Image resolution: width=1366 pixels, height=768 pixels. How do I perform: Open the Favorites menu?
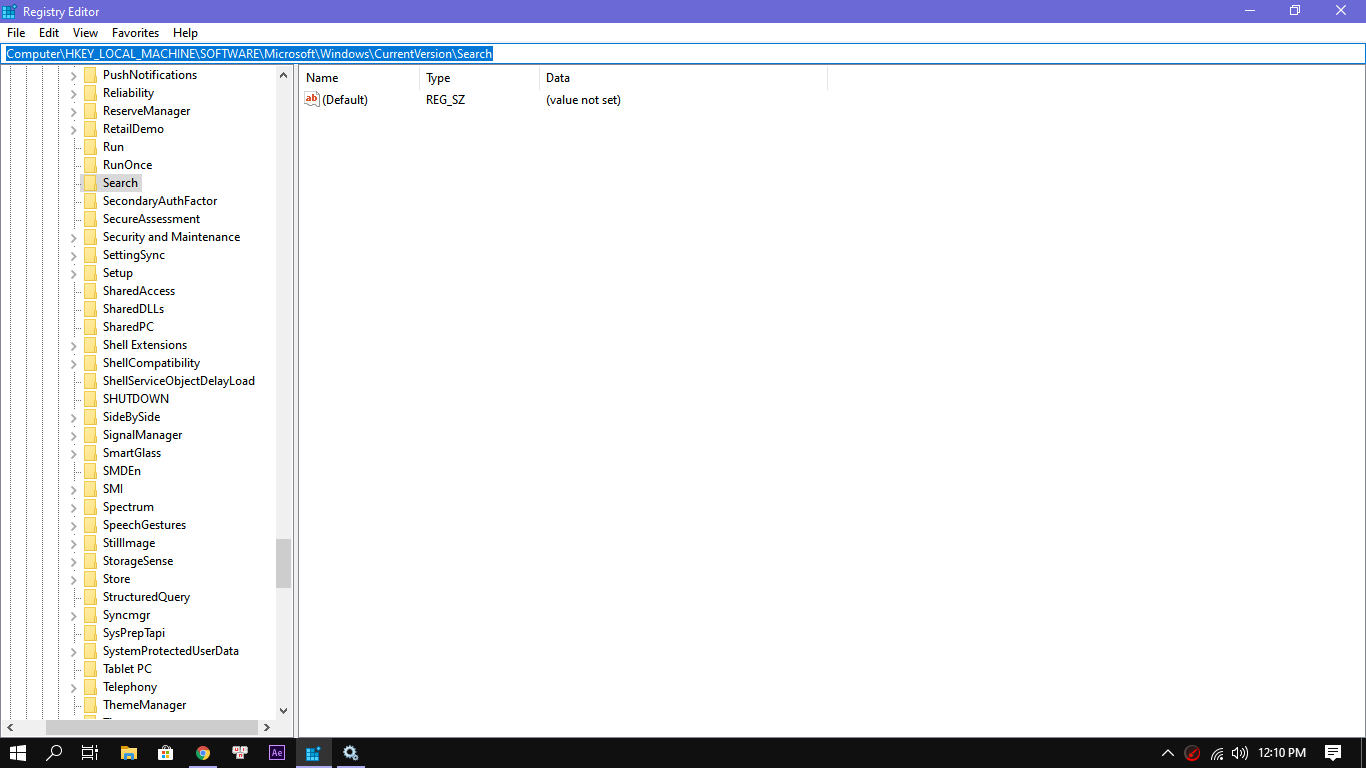pos(135,33)
